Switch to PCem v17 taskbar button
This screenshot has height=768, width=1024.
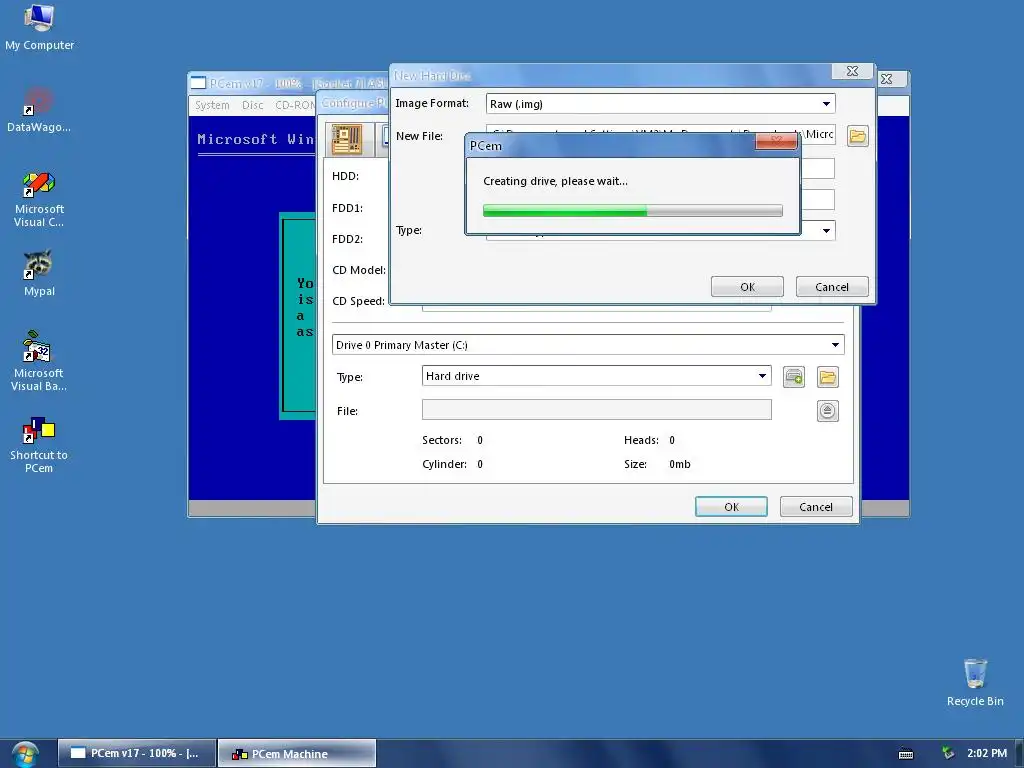137,753
